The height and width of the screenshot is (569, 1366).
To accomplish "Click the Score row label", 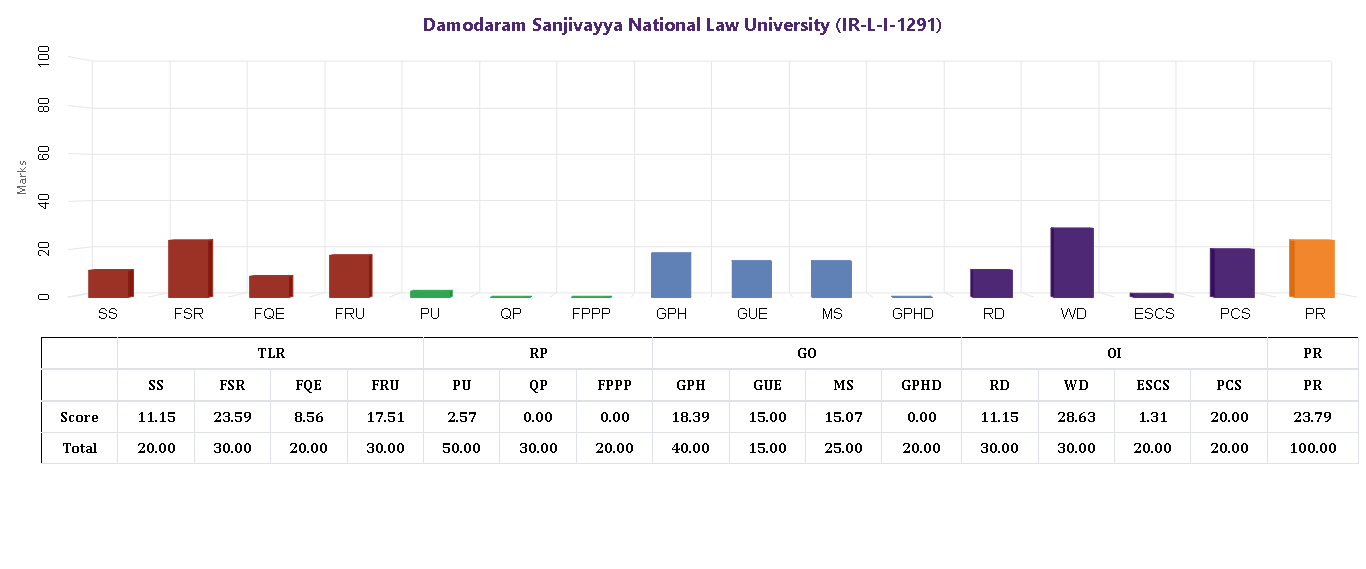I will (79, 417).
